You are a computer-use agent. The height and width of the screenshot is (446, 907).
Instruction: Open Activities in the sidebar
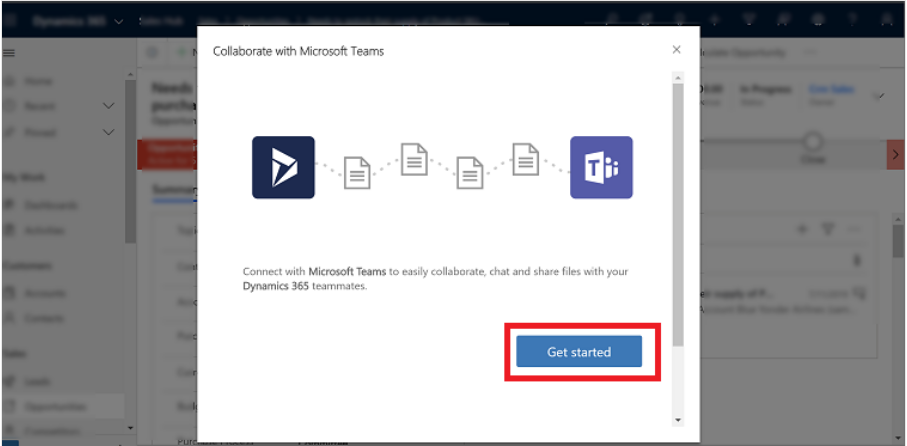pyautogui.click(x=45, y=231)
